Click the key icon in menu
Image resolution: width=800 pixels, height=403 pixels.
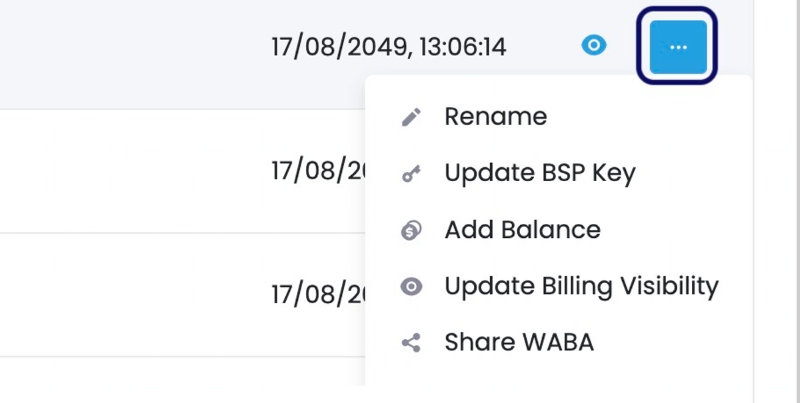(411, 173)
